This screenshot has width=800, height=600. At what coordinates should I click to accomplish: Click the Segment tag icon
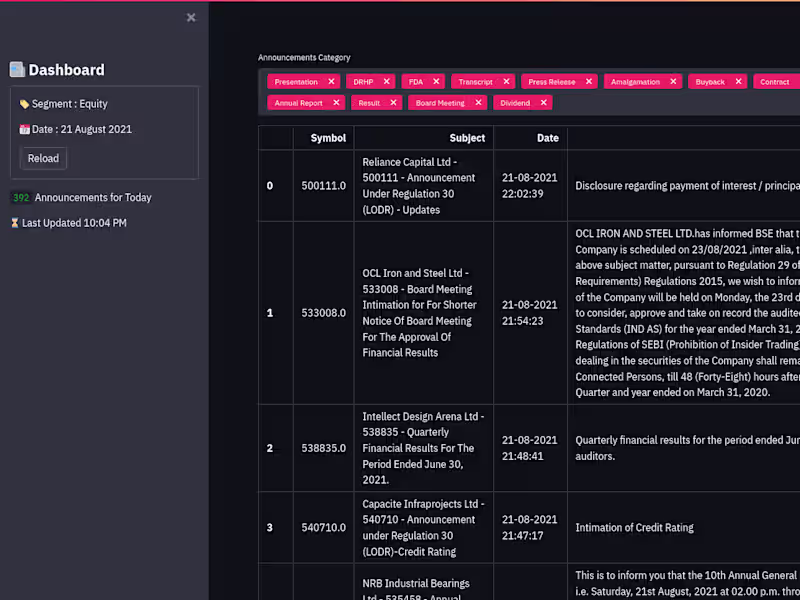tap(24, 104)
